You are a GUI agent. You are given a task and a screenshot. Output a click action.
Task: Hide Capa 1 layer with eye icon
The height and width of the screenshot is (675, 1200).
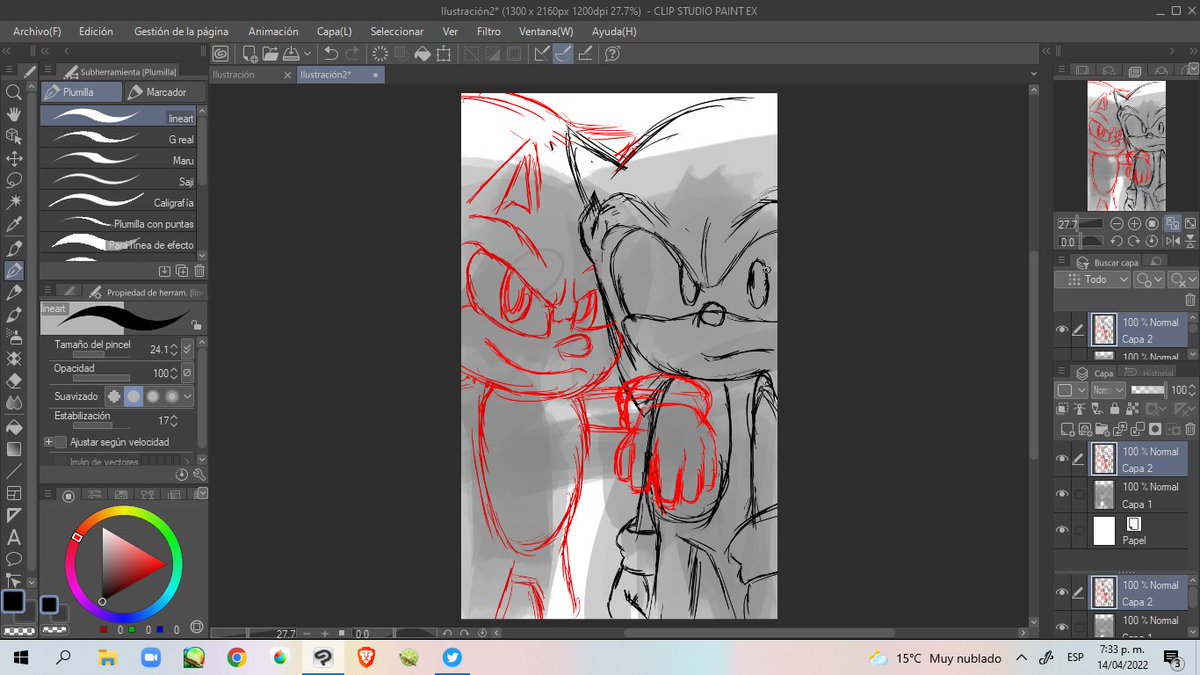point(1062,494)
